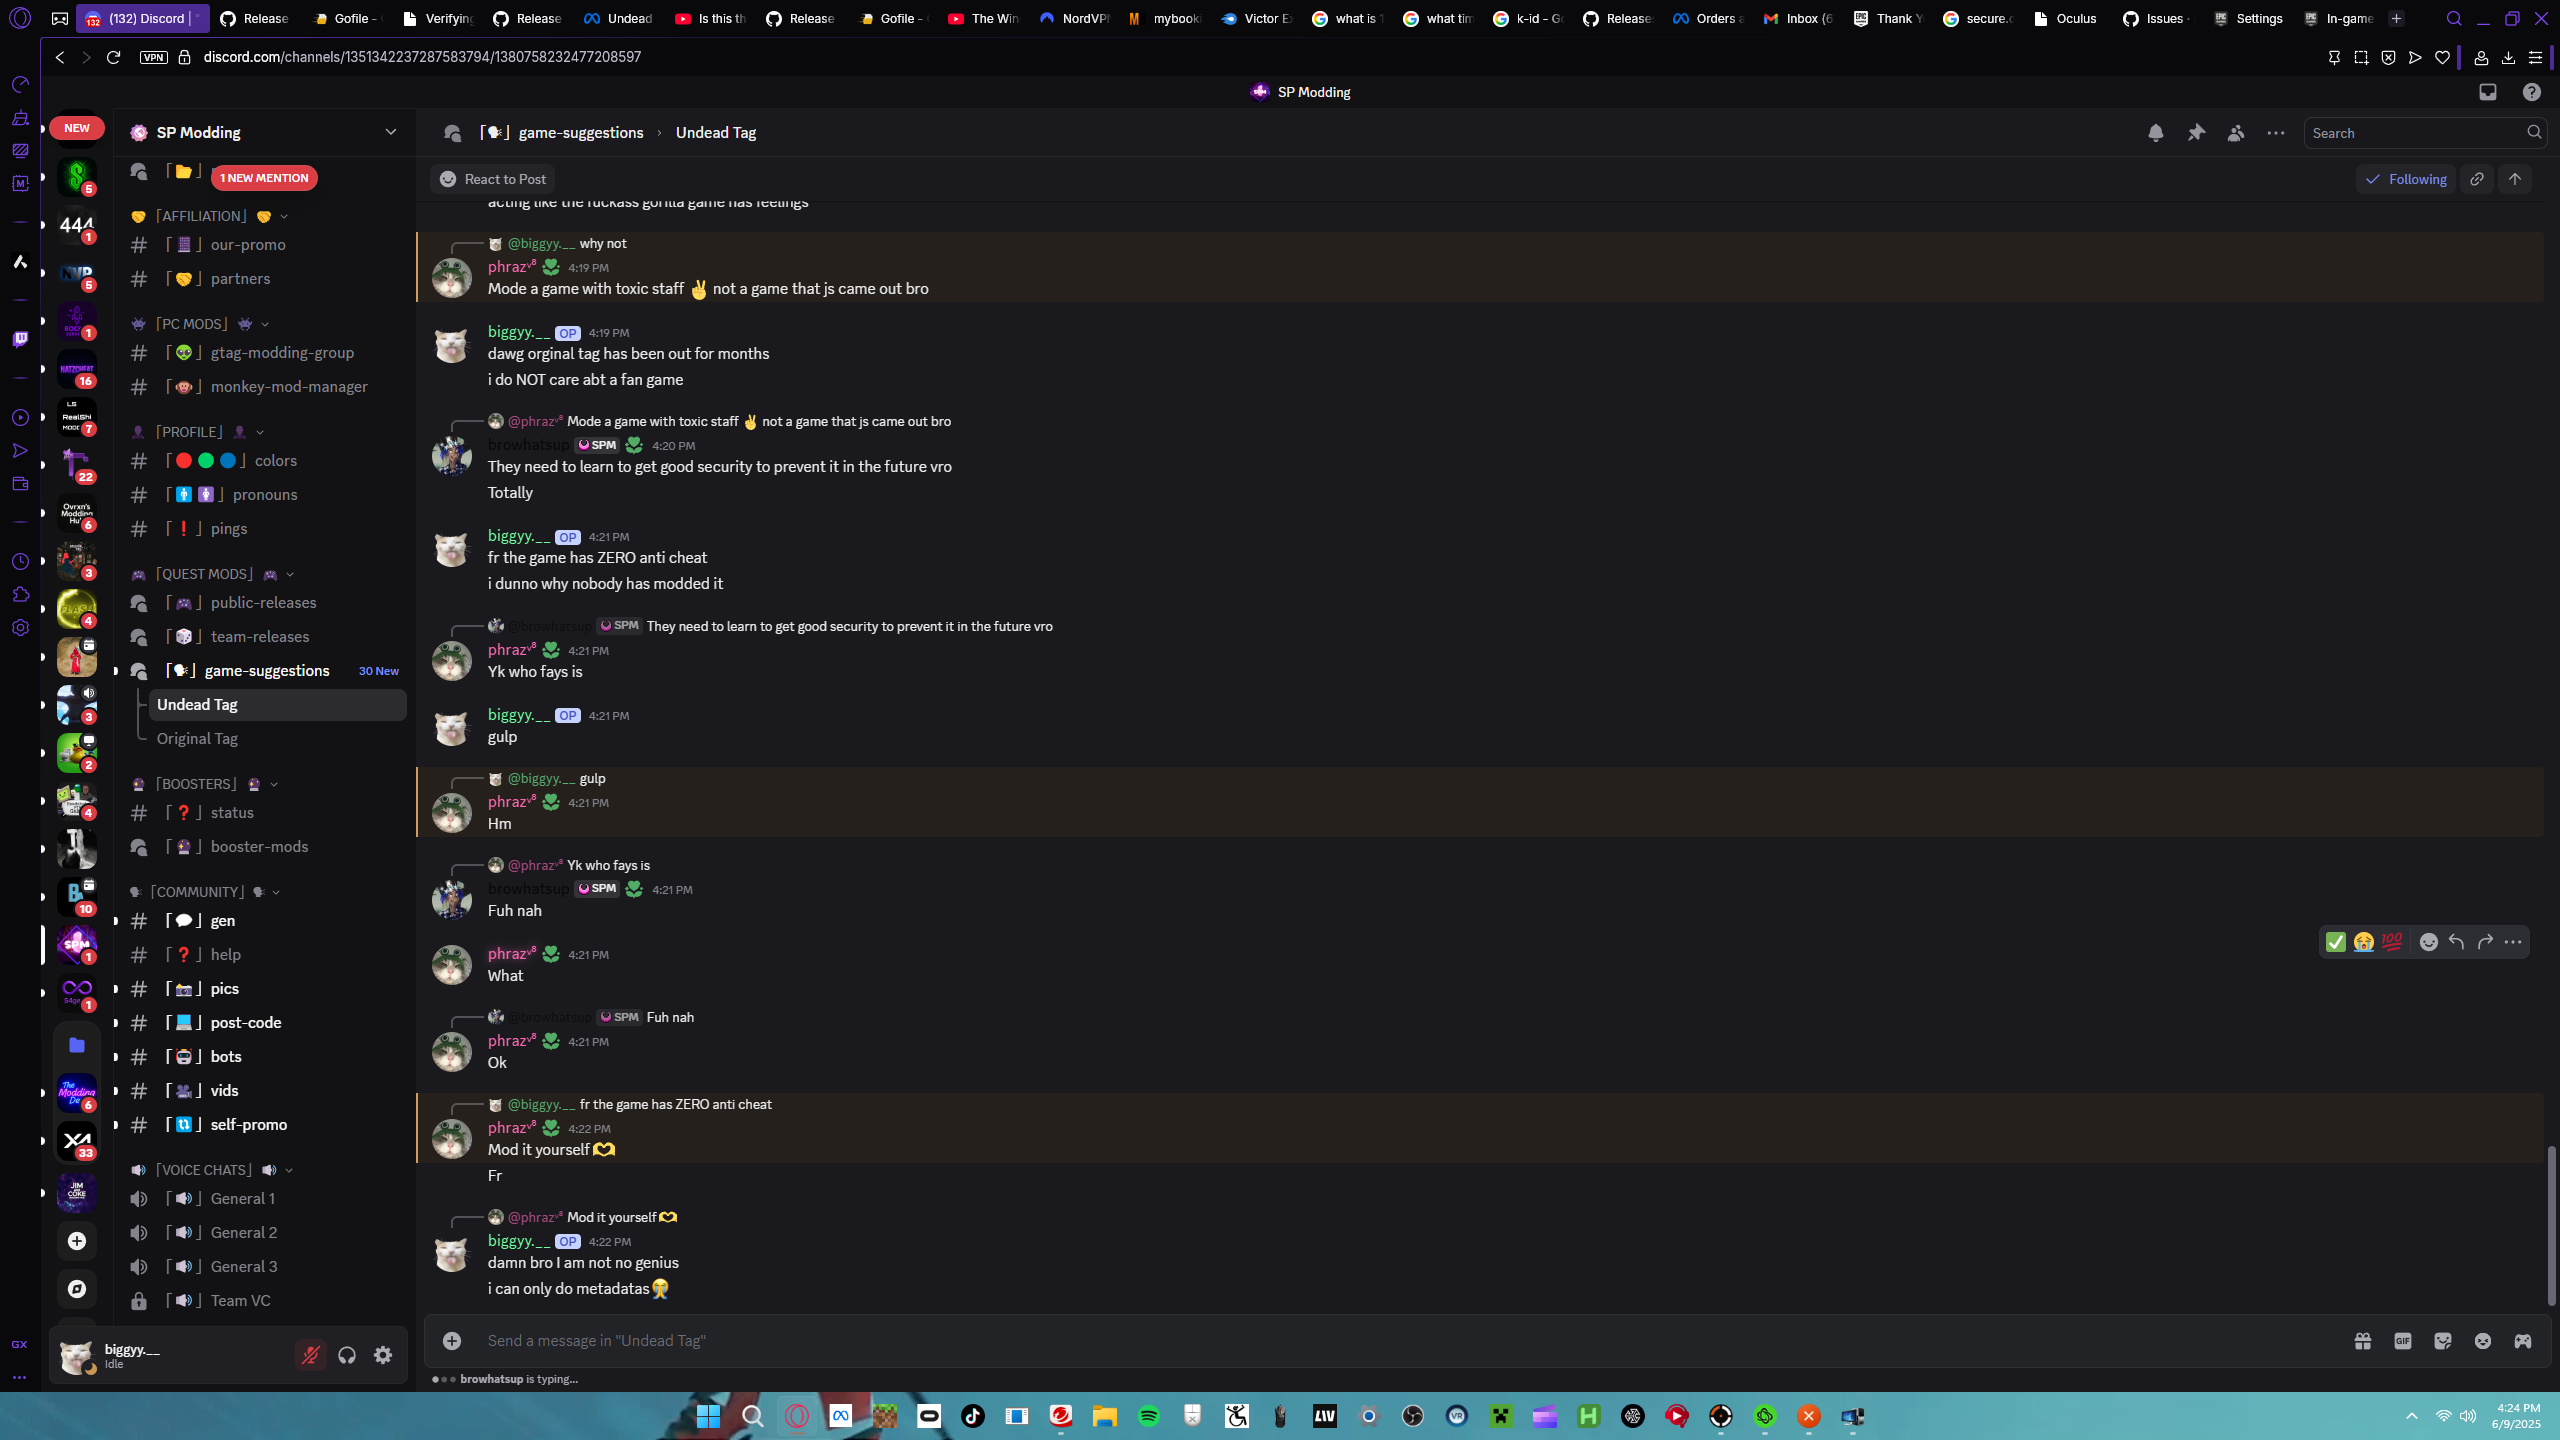
Task: Toggle microphone mute button
Action: pyautogui.click(x=310, y=1355)
